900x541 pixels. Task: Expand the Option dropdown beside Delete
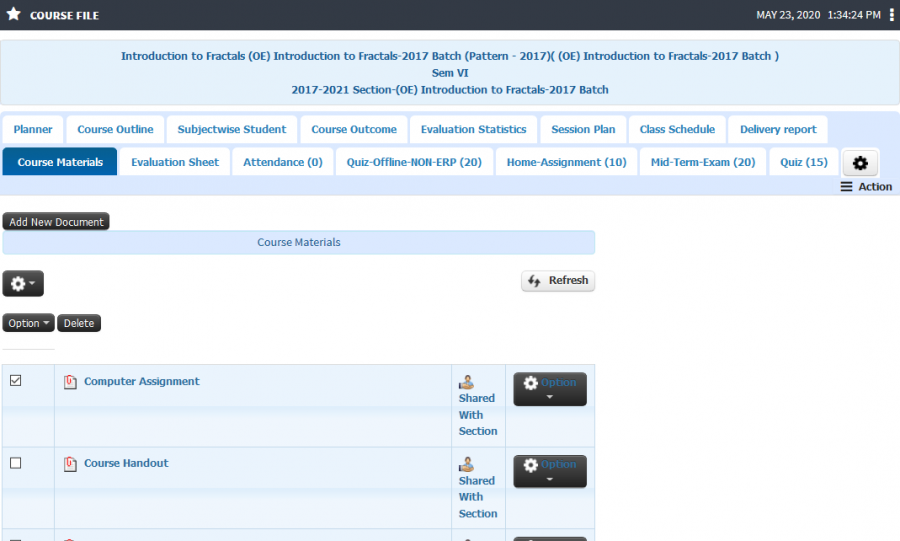pyautogui.click(x=28, y=323)
